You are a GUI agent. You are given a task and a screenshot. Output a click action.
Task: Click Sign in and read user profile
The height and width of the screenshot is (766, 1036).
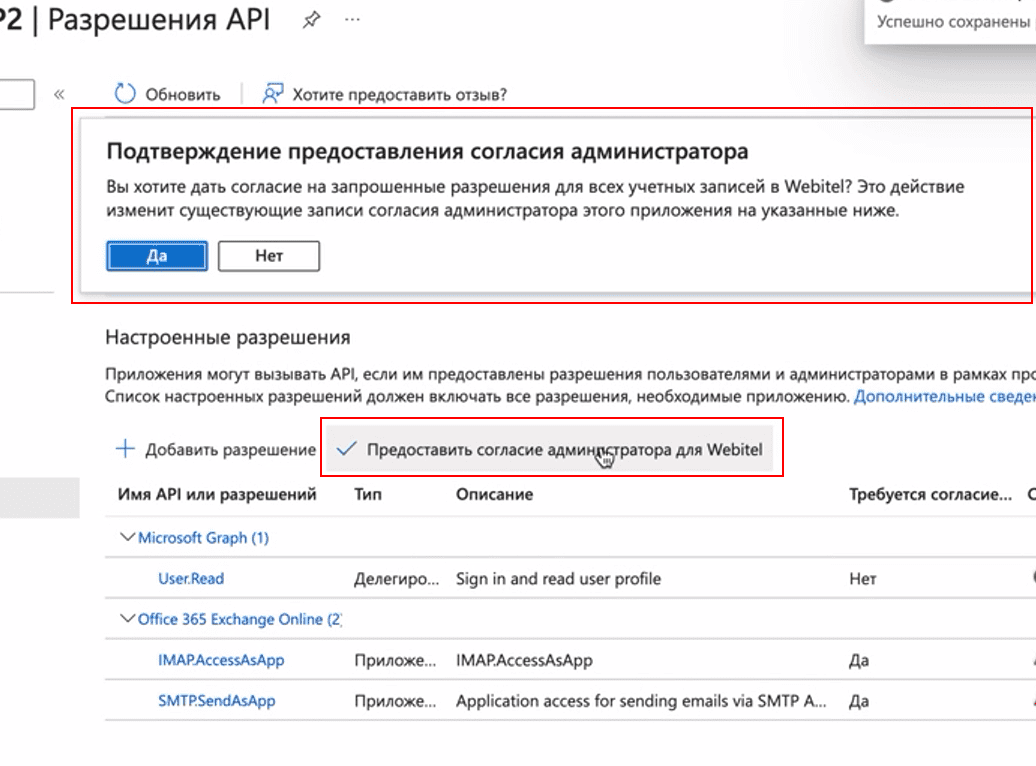coord(558,579)
